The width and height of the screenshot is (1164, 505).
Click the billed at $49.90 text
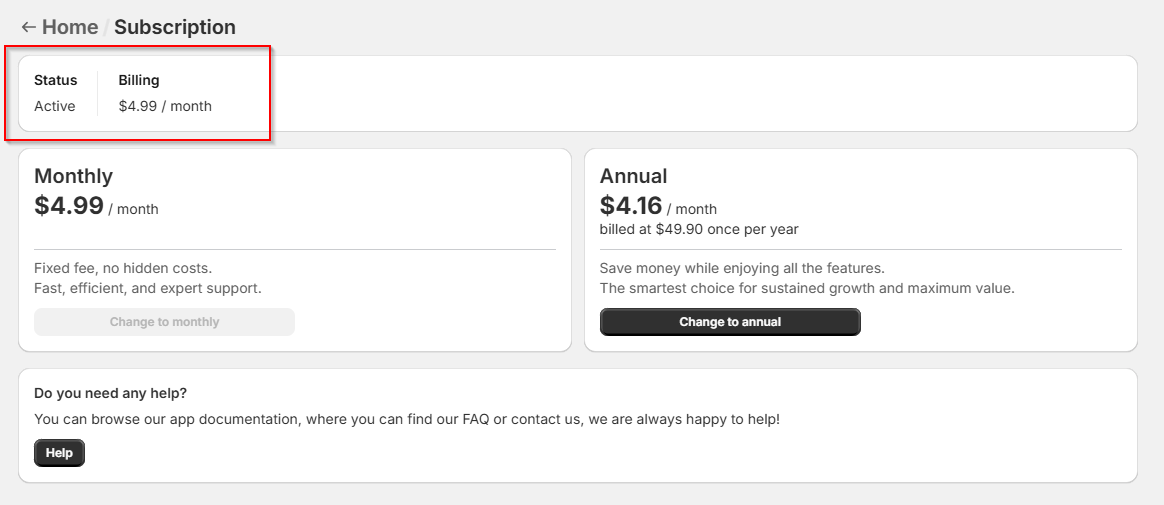tap(699, 229)
